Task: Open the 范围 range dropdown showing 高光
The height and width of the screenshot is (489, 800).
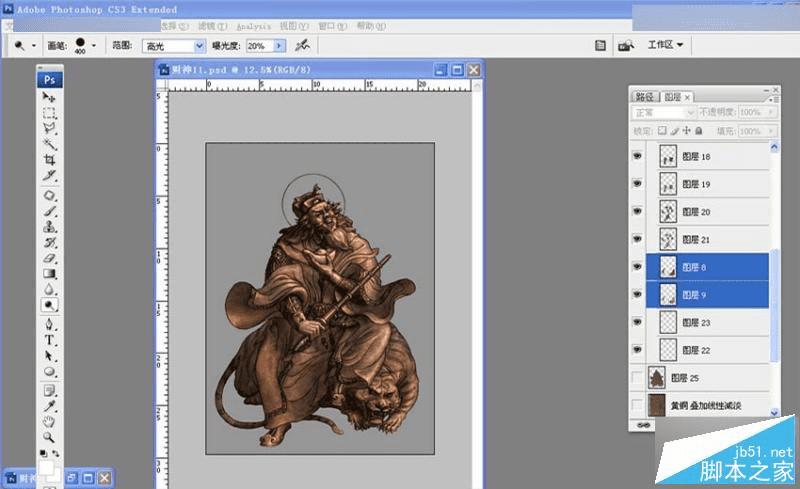Action: click(199, 46)
